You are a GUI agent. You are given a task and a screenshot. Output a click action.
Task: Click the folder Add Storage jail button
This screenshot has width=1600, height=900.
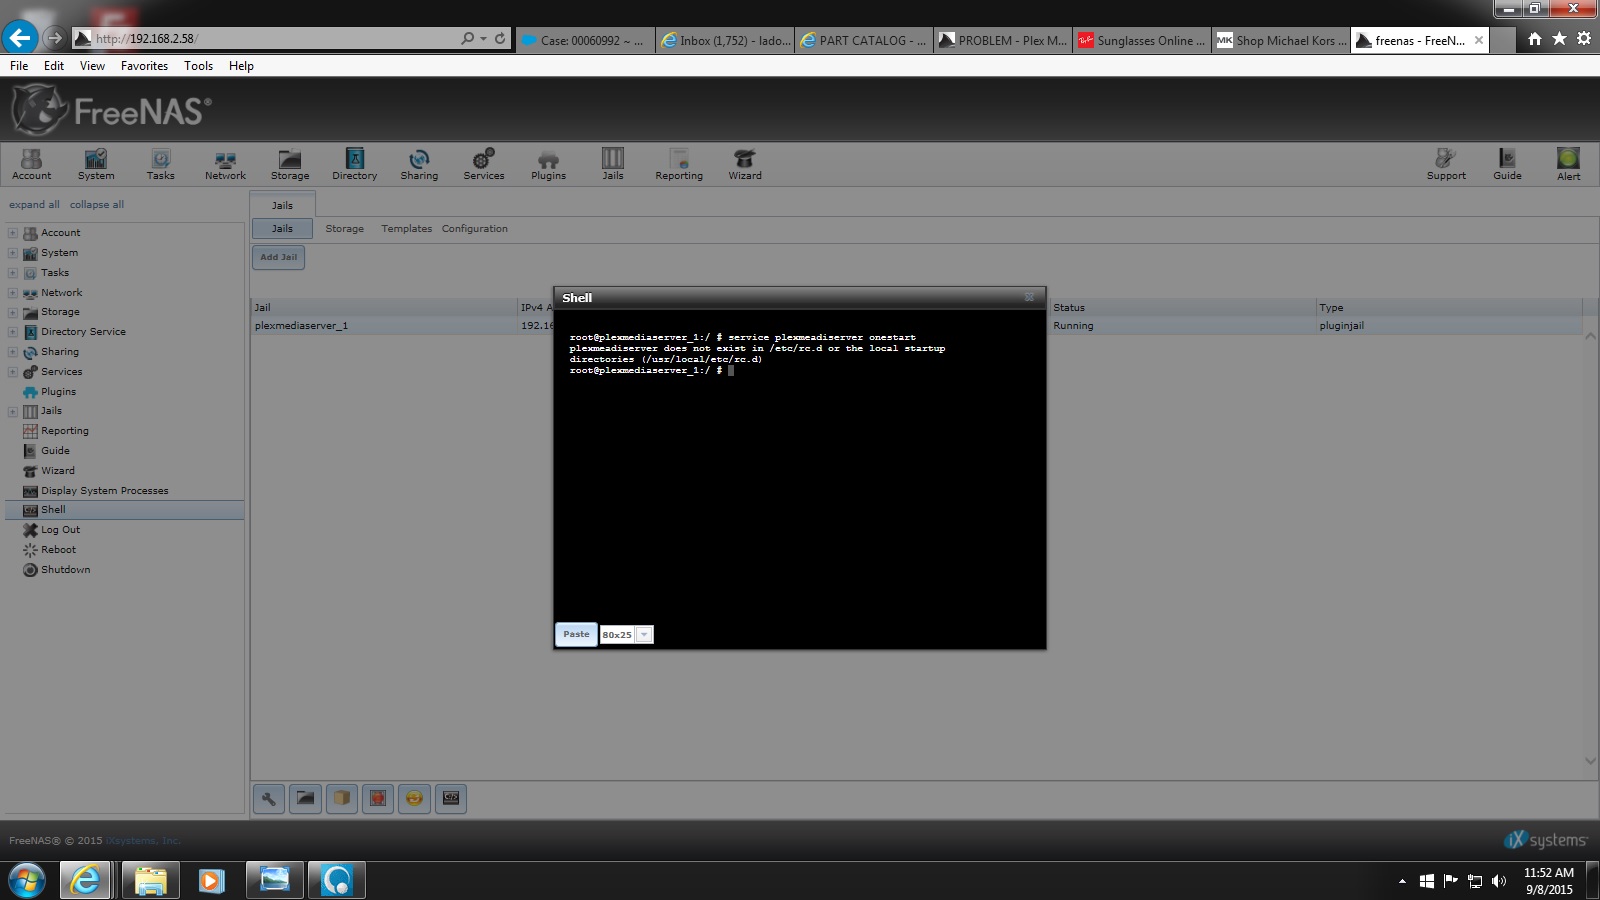click(x=305, y=798)
